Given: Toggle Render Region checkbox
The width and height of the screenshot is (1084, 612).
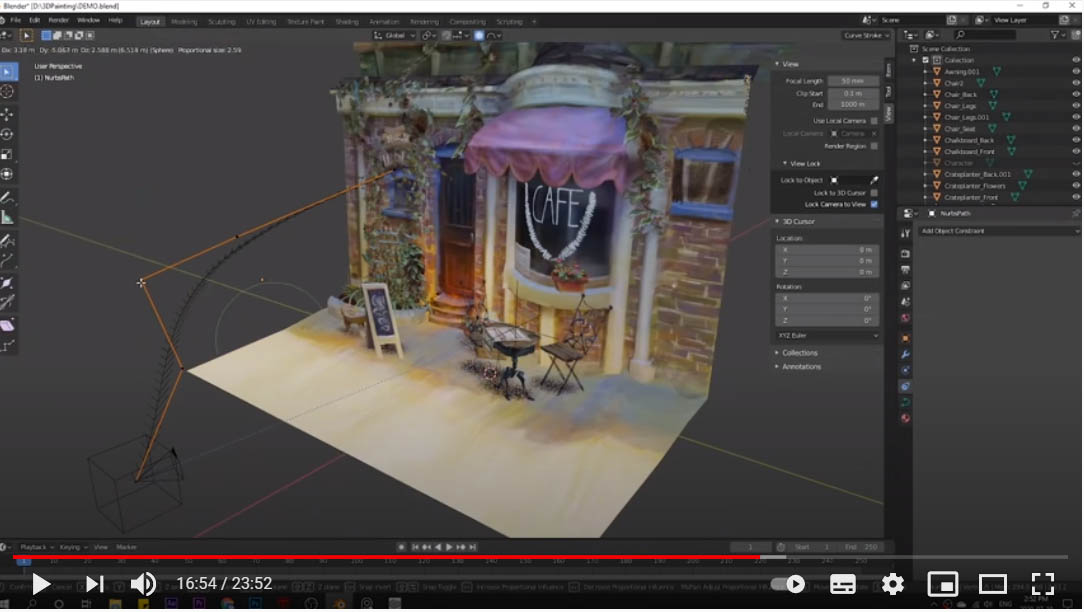Looking at the screenshot, I should [874, 147].
